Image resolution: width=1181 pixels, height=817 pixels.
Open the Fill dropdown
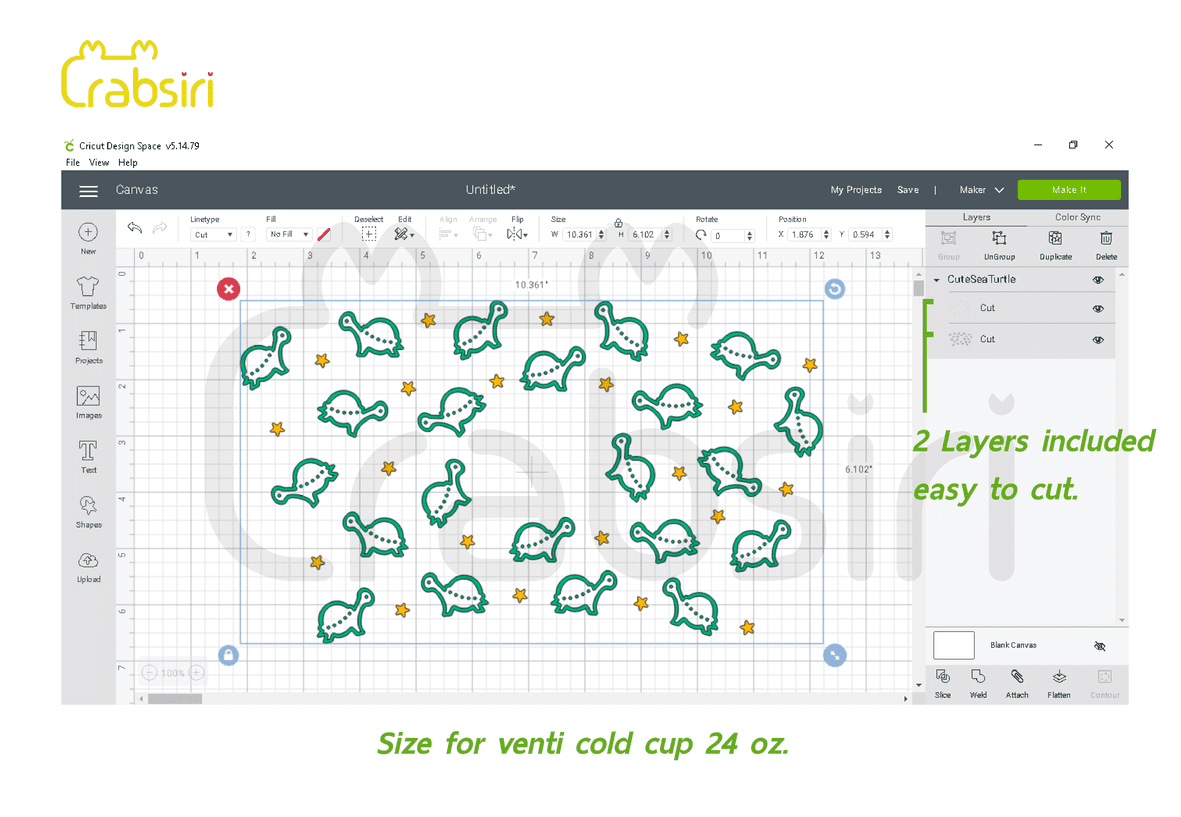(289, 235)
